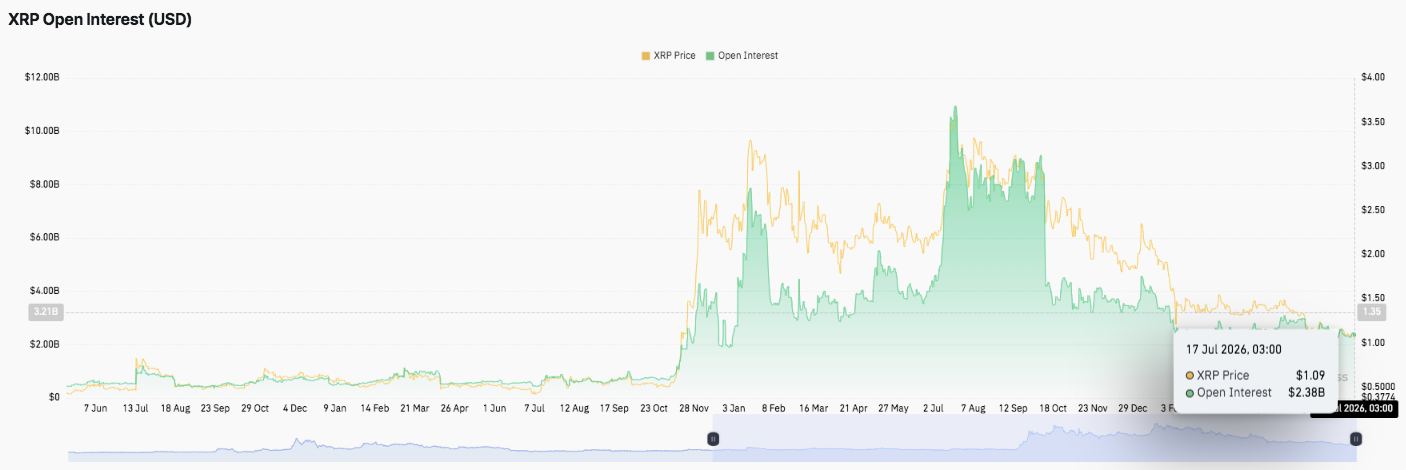Screen dimensions: 1406x470
Task: Click the range navigator mini chart
Action: (711, 440)
